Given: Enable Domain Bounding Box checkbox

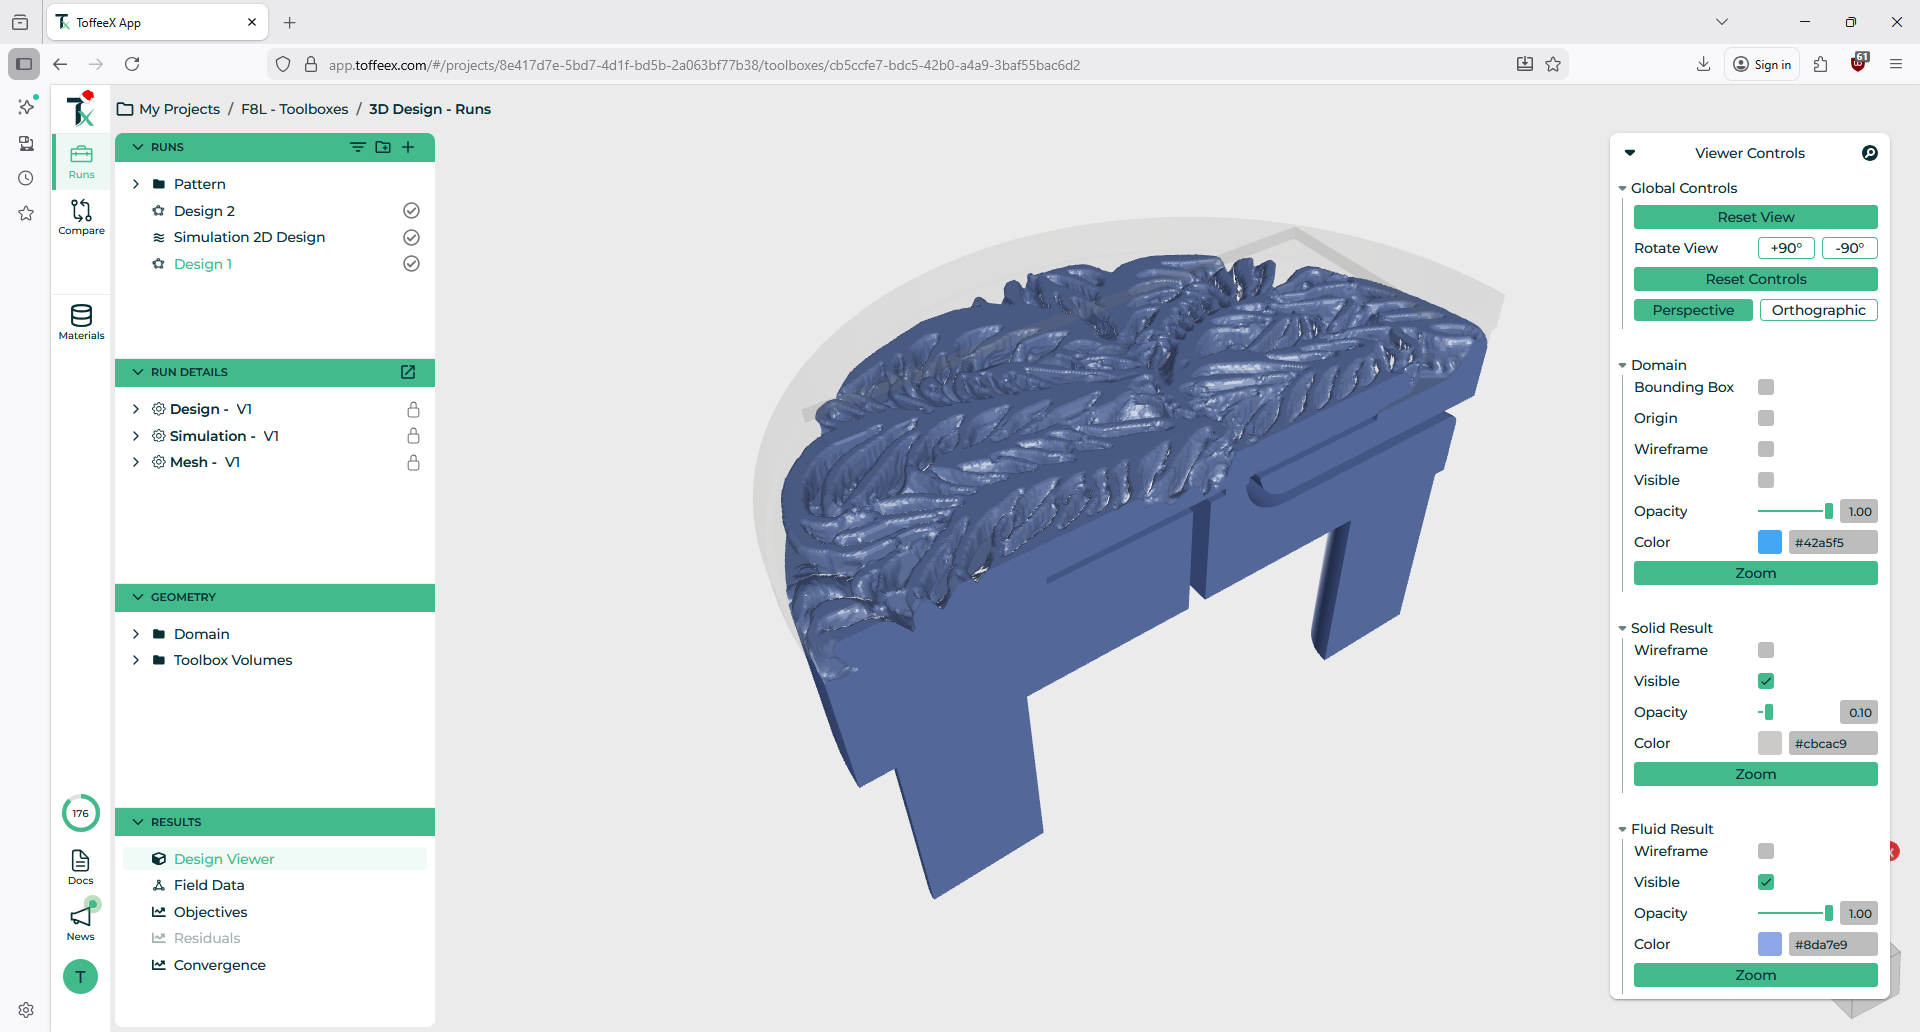Looking at the screenshot, I should (x=1766, y=387).
